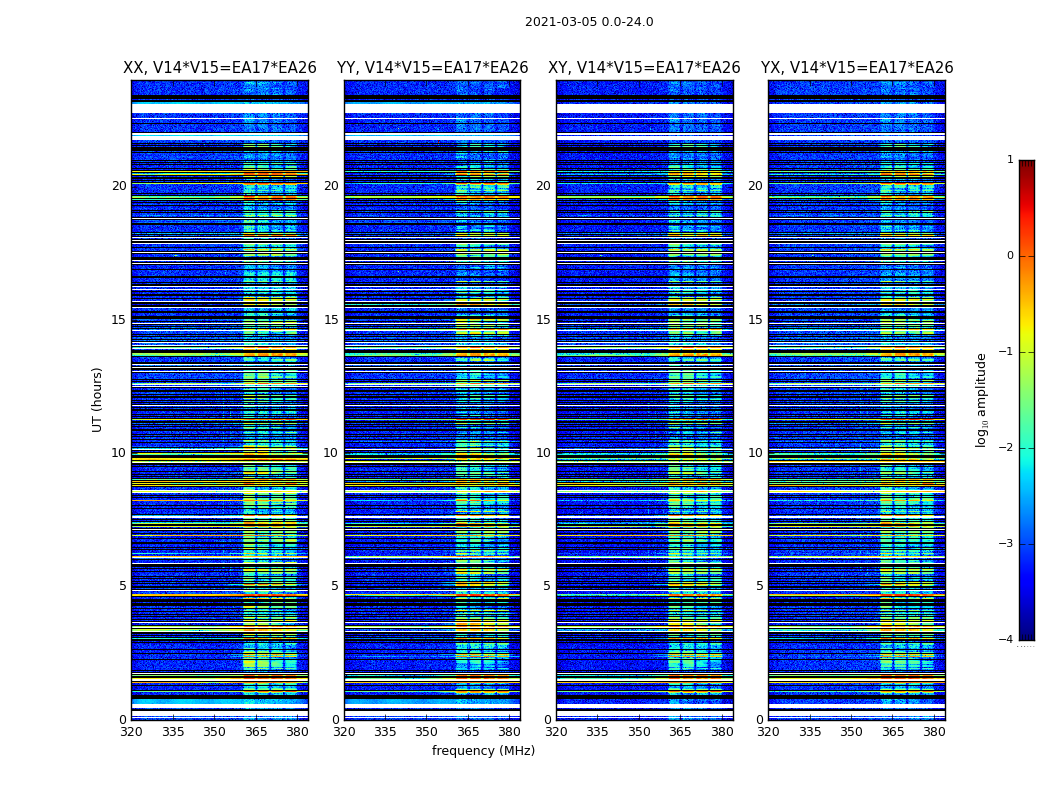1050x800 pixels.
Task: Click the frequency (MHz) x-axis label
Action: point(483,751)
